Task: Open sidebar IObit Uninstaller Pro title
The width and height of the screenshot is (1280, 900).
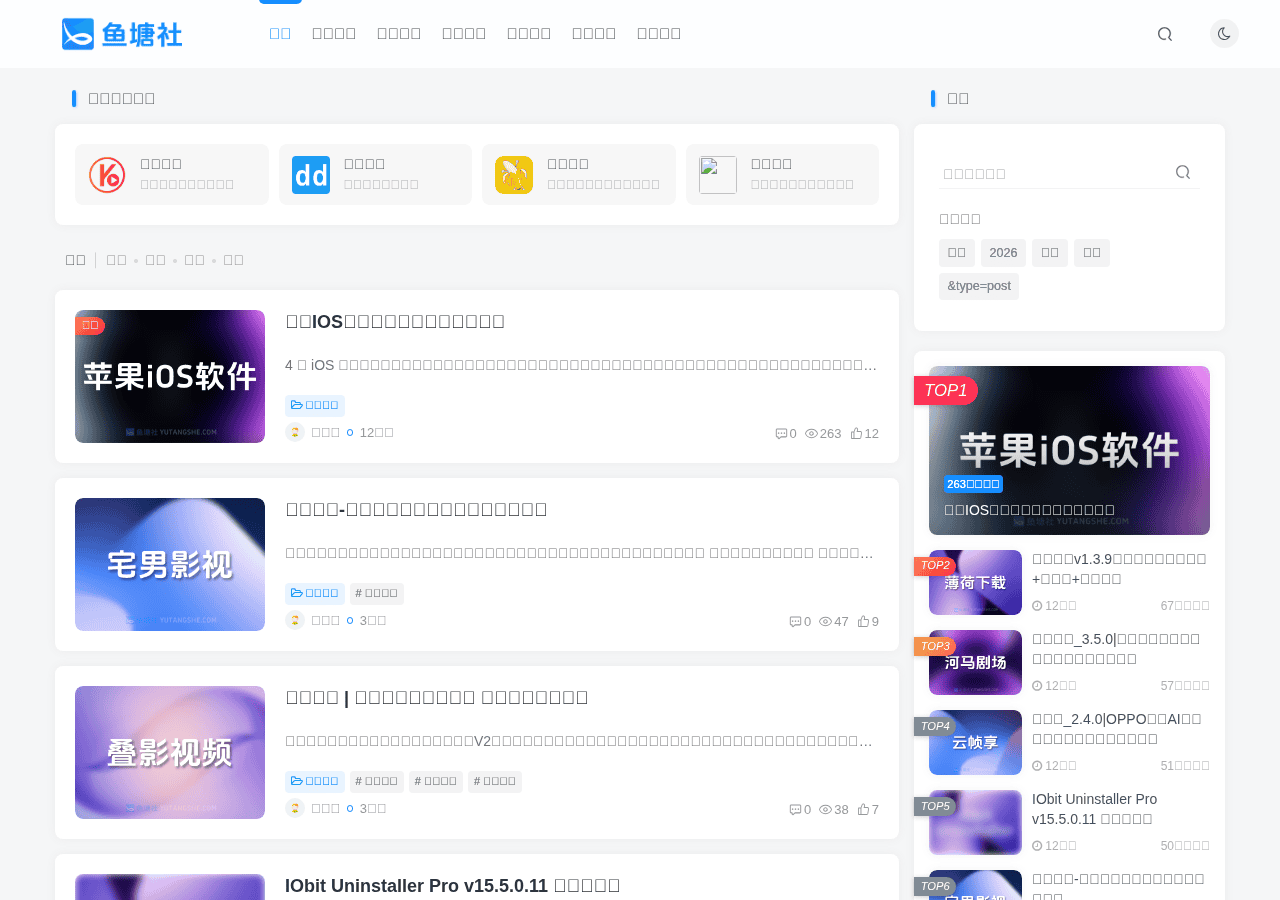Action: point(1095,809)
